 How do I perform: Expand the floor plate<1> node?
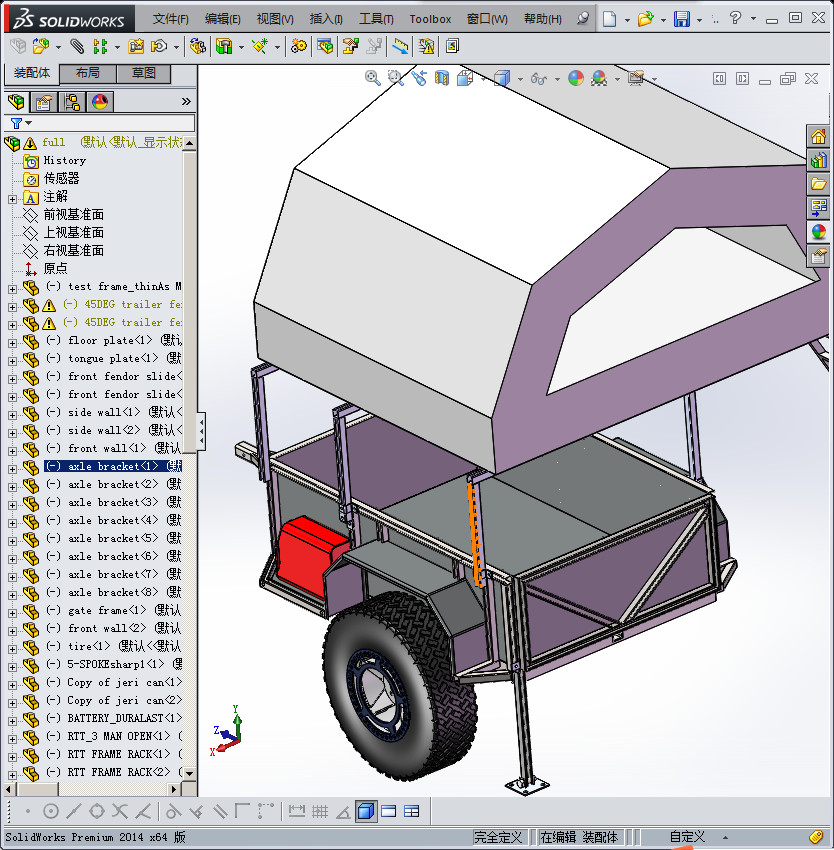point(12,343)
